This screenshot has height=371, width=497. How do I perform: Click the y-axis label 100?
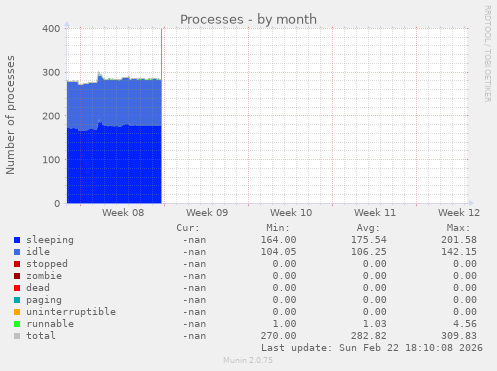(x=51, y=160)
